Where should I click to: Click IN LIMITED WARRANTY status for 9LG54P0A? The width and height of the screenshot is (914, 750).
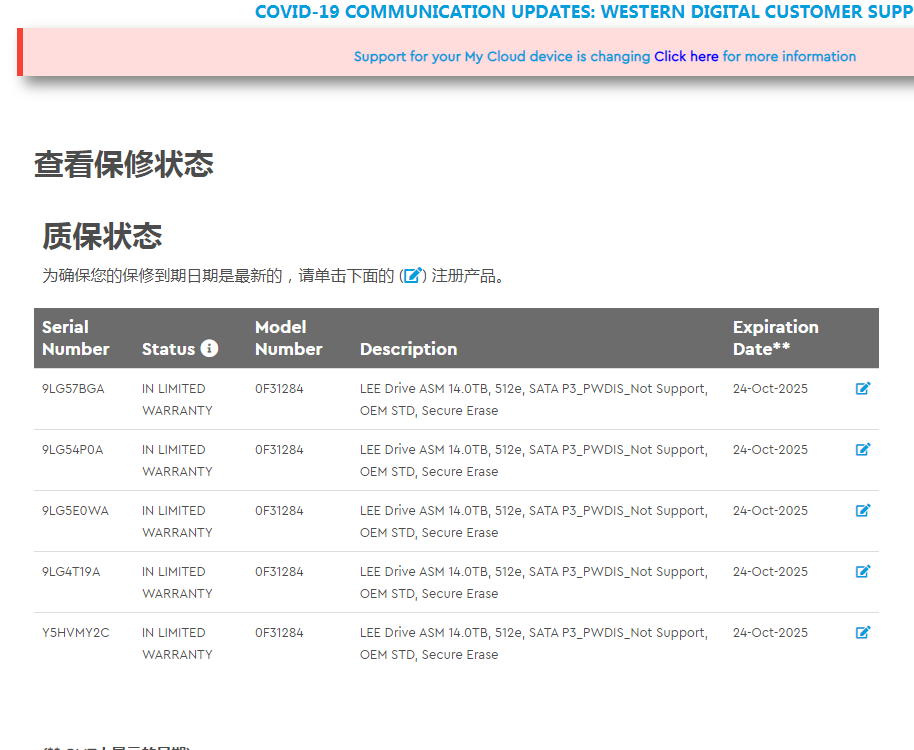[x=177, y=460]
